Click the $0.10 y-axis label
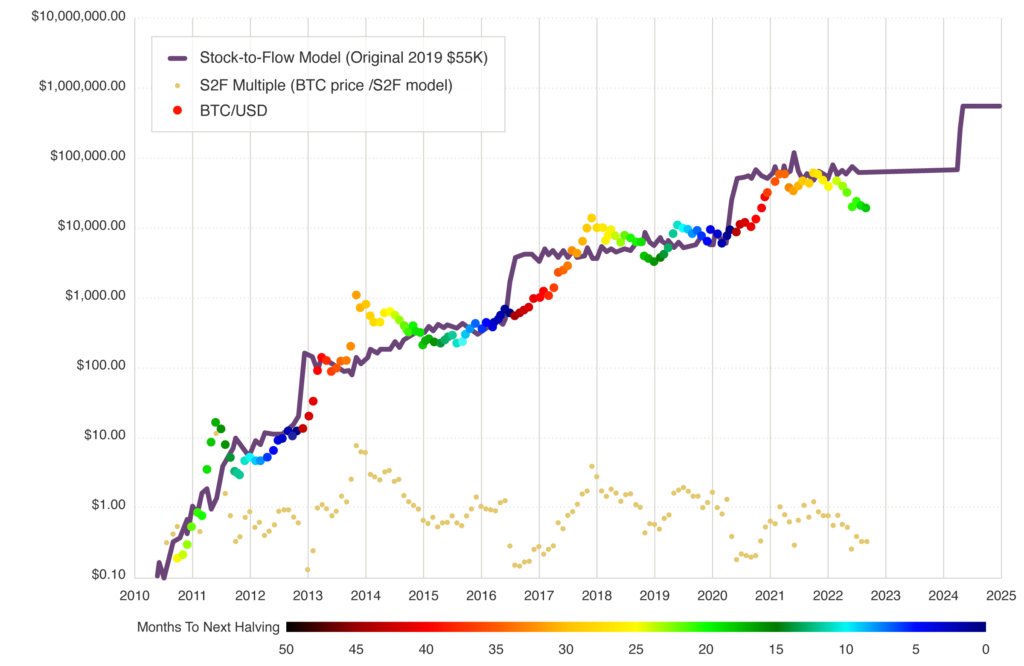This screenshot has width=1024, height=666. coord(108,575)
